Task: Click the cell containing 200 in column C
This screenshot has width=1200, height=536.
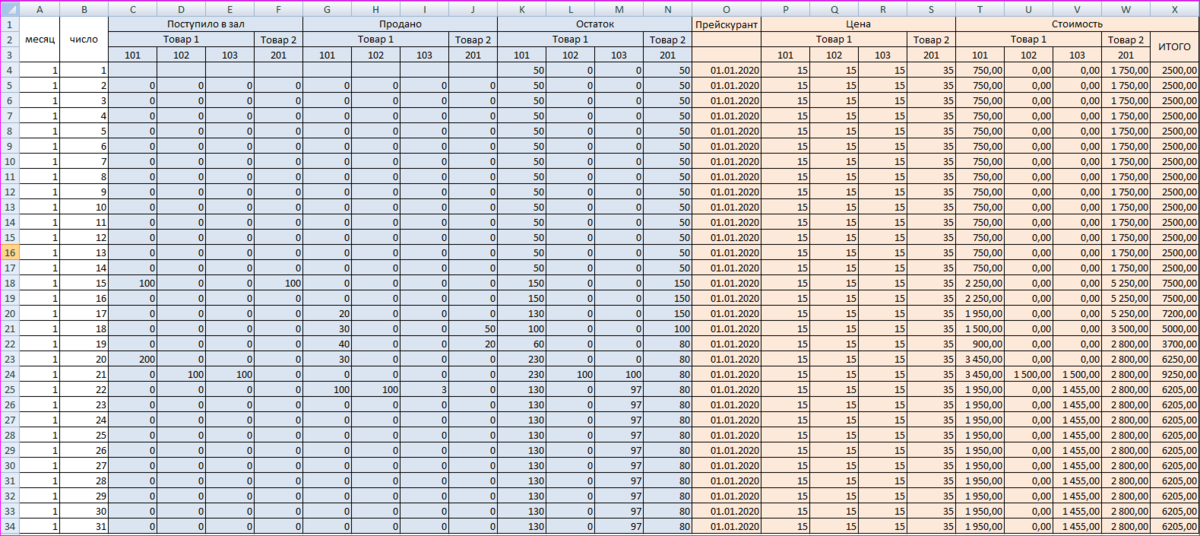Action: (x=132, y=359)
